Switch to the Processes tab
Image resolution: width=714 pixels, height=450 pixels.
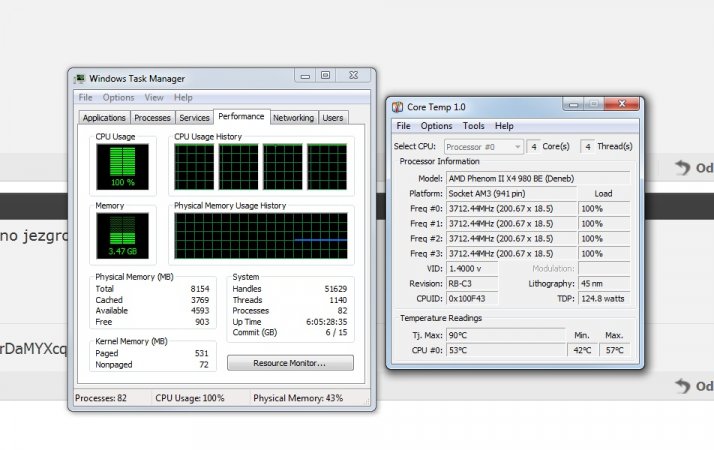tap(153, 118)
